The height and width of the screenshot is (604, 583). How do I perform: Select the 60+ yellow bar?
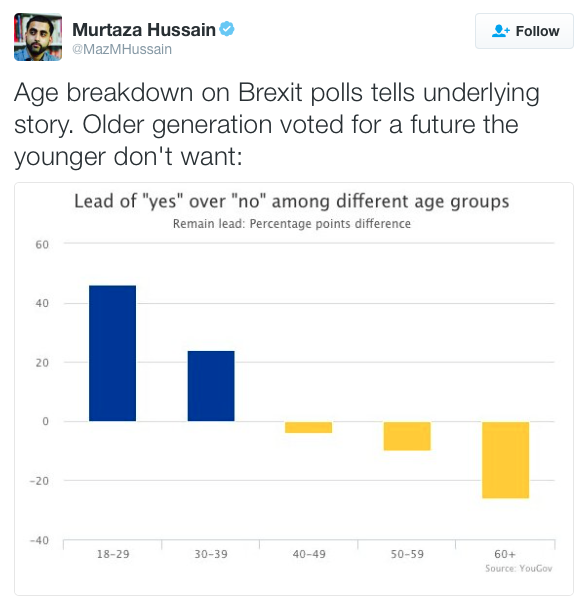[506, 460]
